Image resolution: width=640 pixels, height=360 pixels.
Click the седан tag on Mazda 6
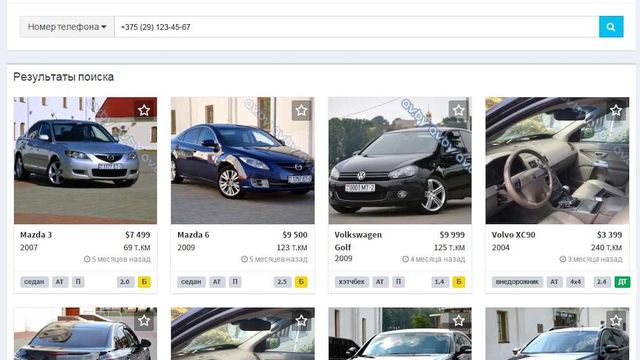pyautogui.click(x=191, y=282)
